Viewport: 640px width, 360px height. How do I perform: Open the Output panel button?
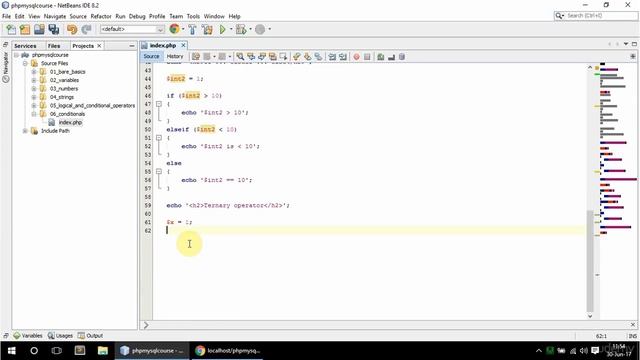coord(90,336)
